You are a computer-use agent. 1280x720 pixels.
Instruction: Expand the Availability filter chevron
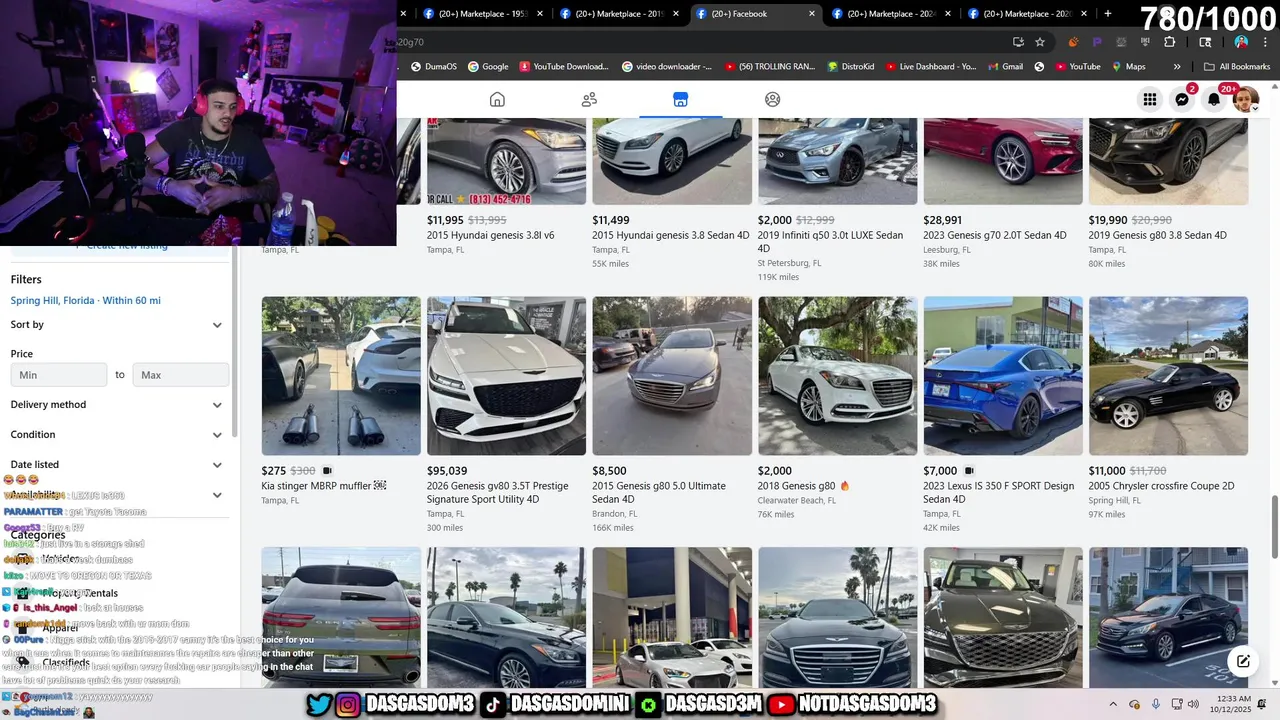[217, 495]
